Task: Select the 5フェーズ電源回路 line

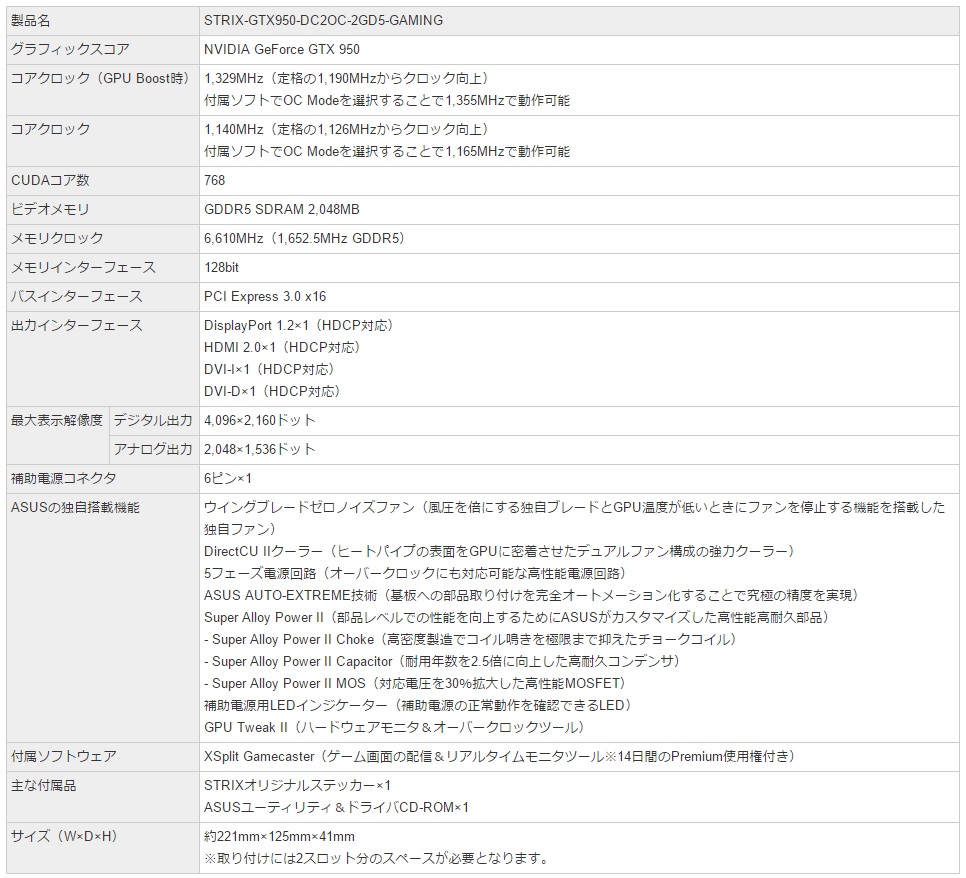Action: [x=416, y=573]
